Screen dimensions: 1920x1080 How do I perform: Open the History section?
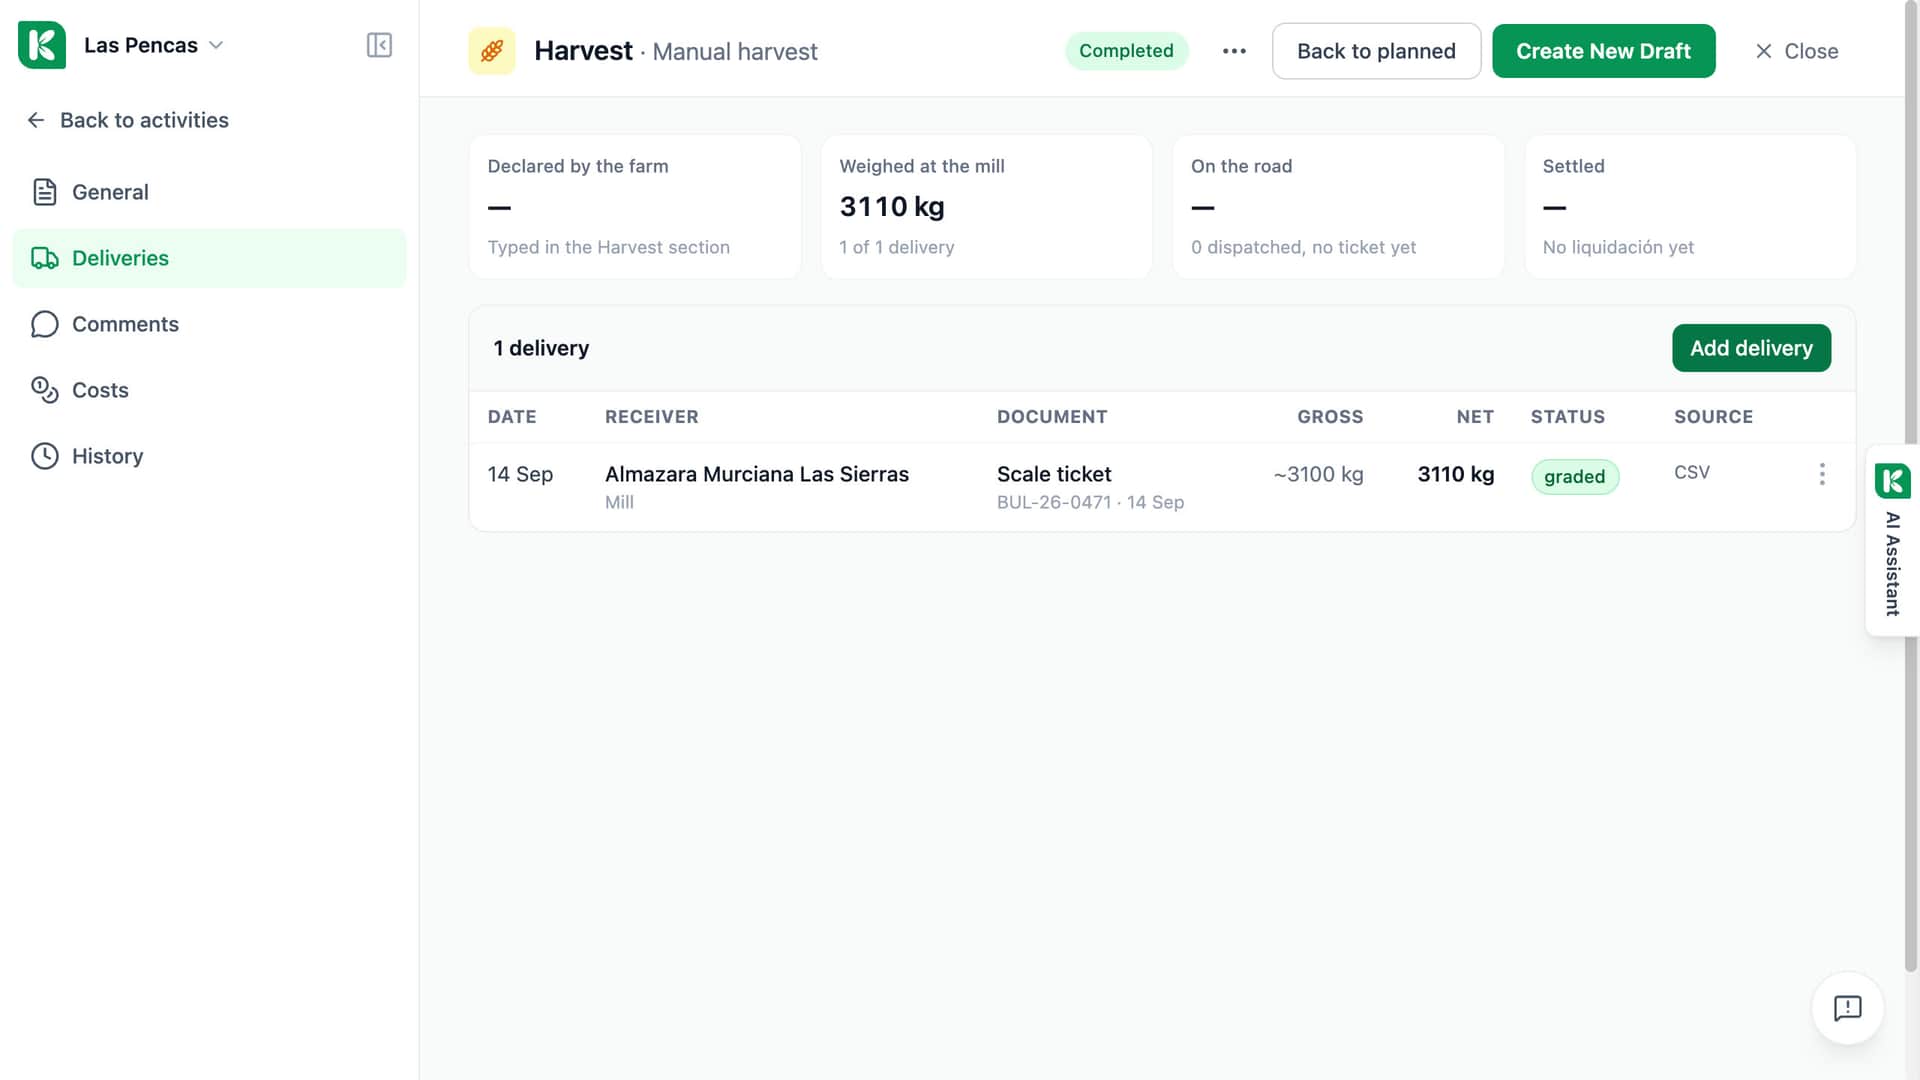coord(209,456)
